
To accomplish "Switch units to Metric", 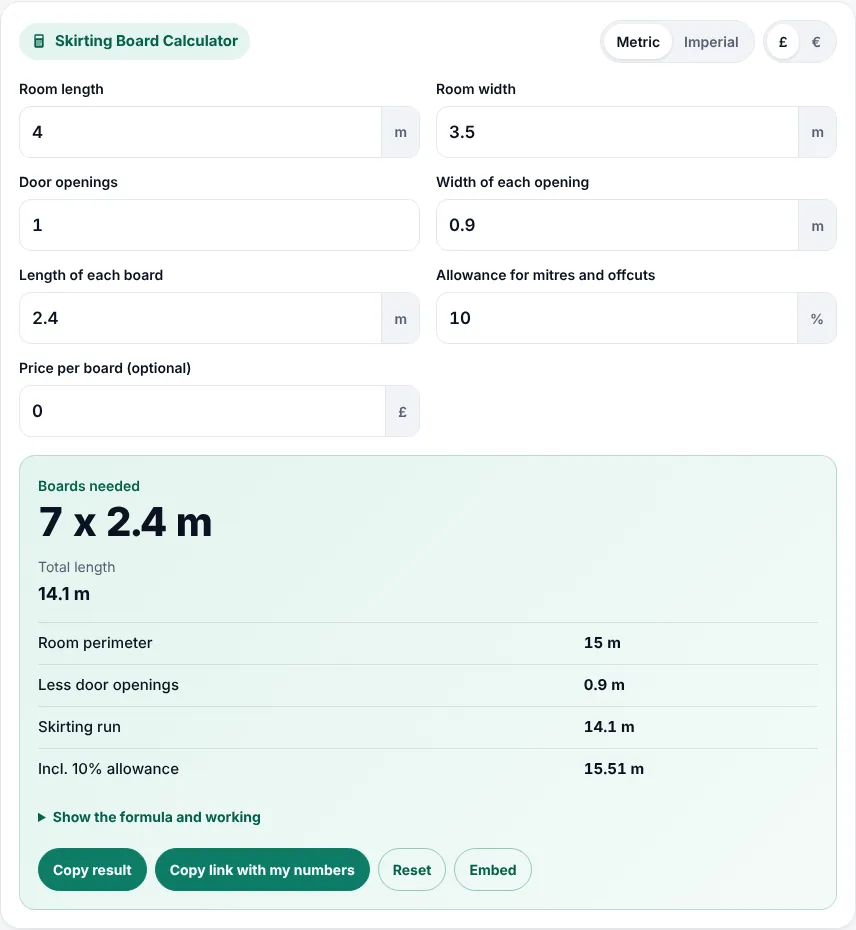I will coord(638,42).
